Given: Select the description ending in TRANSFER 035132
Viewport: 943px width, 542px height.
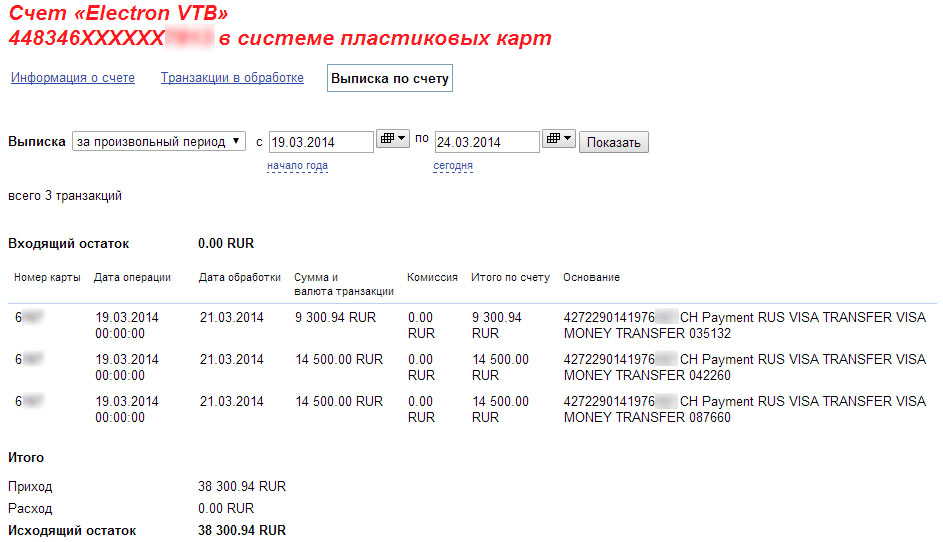Looking at the screenshot, I should 745,325.
